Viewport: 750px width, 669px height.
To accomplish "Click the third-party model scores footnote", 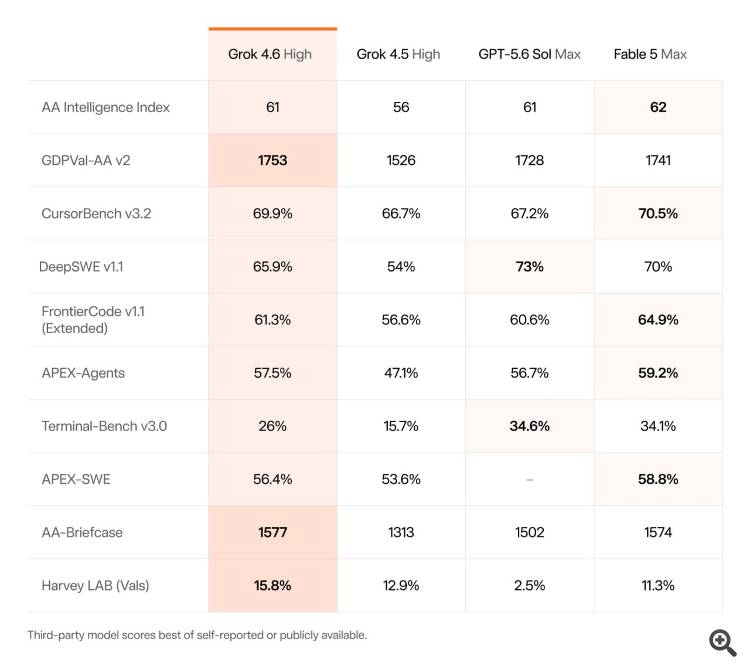I will [x=197, y=635].
